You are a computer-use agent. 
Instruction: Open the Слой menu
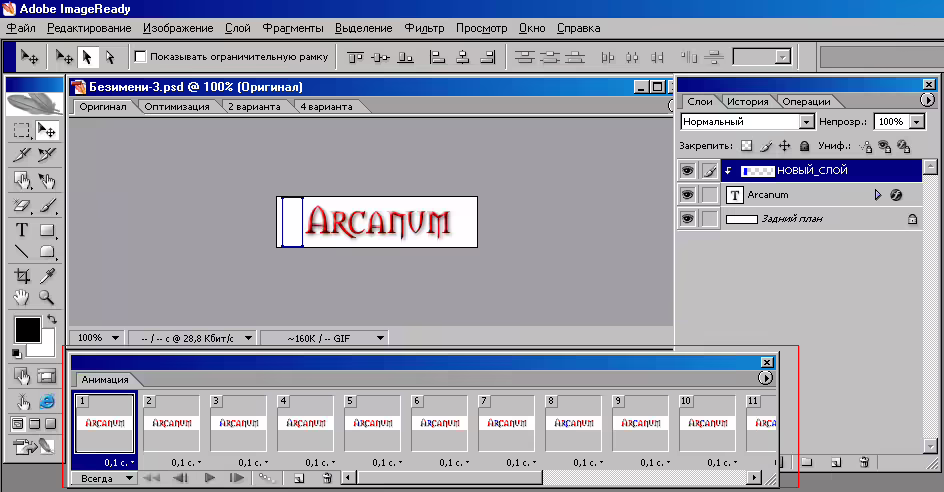238,28
